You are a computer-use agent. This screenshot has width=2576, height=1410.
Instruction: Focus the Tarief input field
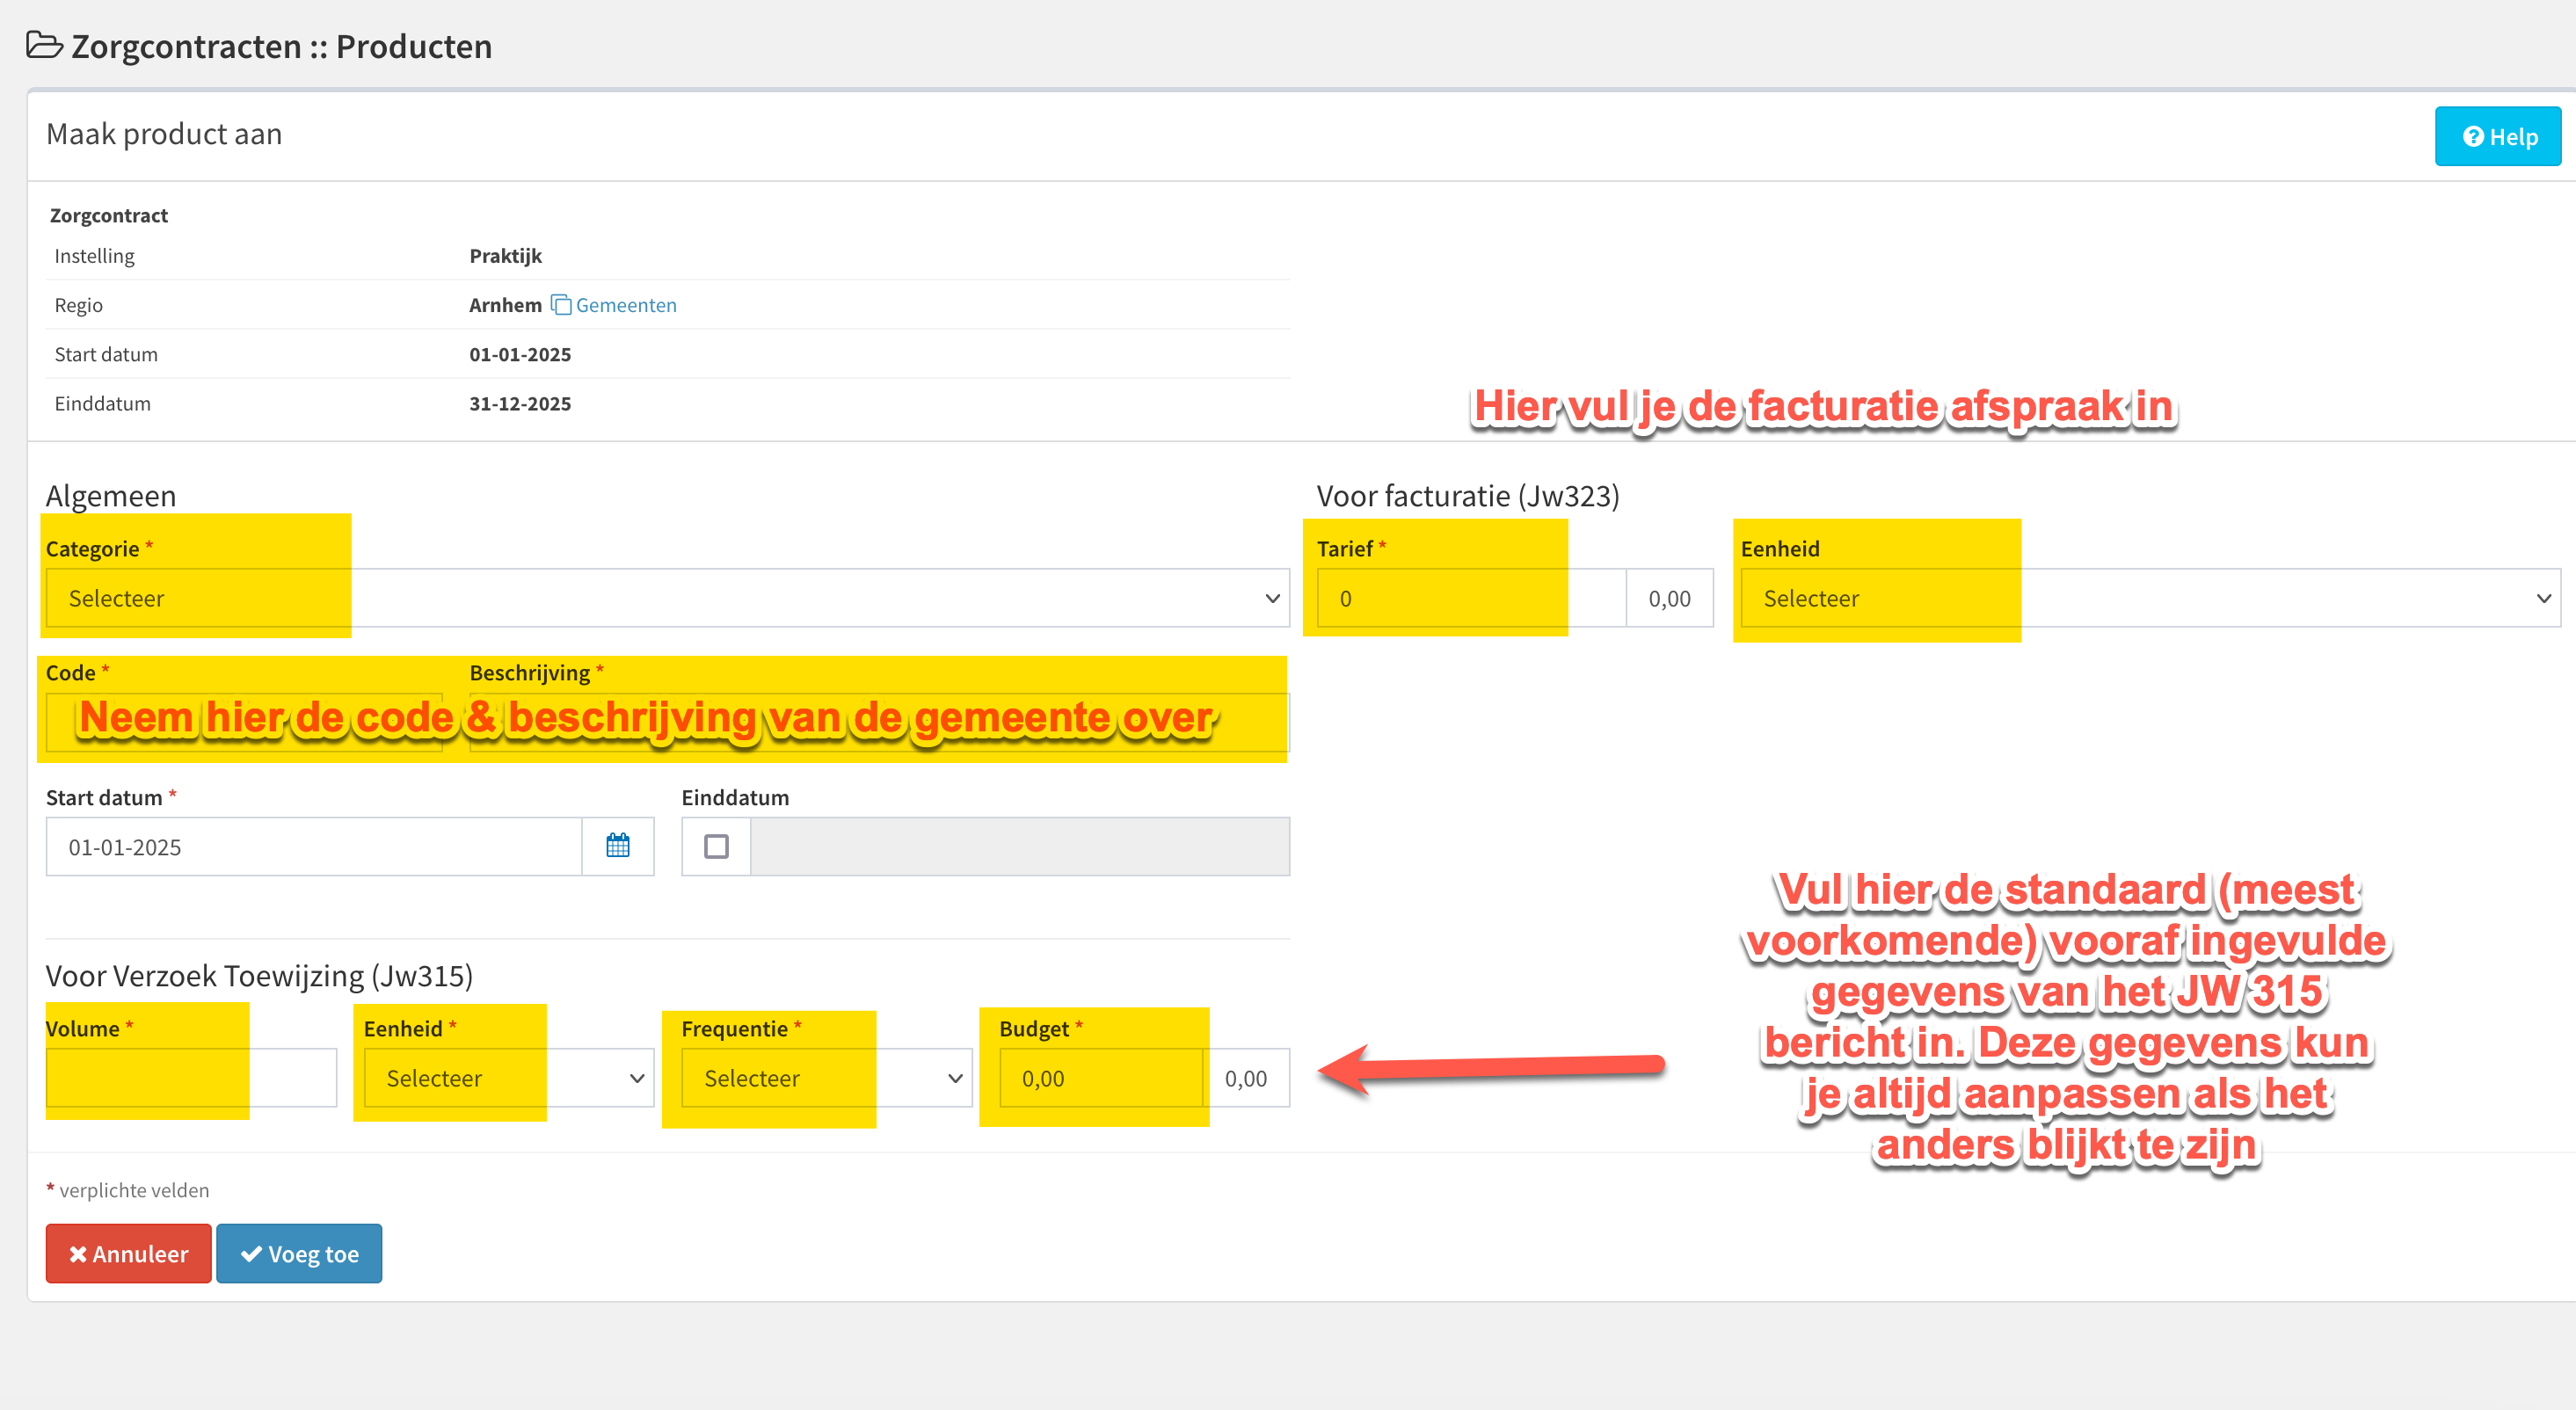1471,598
